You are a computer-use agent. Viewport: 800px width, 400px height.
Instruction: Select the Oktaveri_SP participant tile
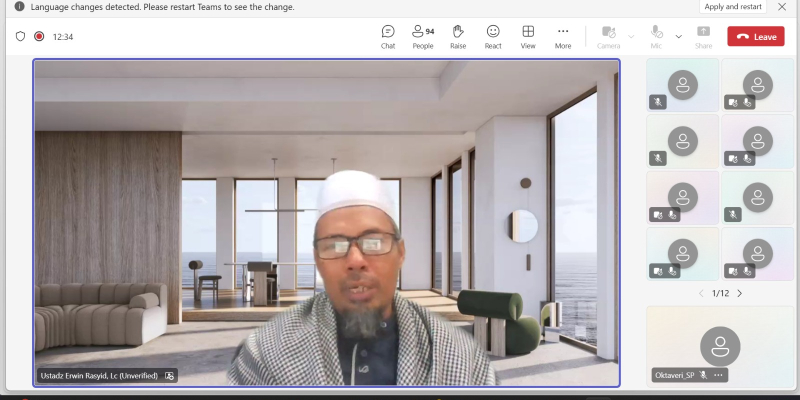pyautogui.click(x=720, y=347)
